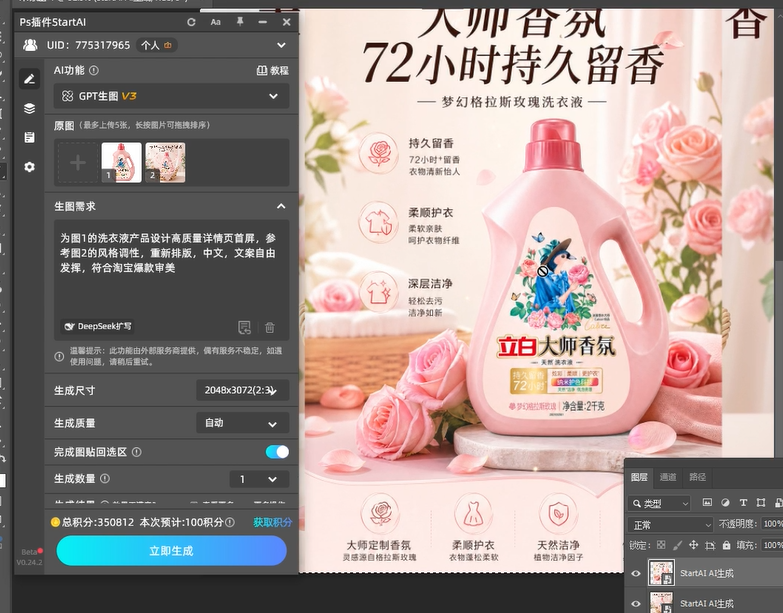This screenshot has height=613, width=783.
Task: Click the StartAI panel refresh icon
Action: click(x=191, y=22)
